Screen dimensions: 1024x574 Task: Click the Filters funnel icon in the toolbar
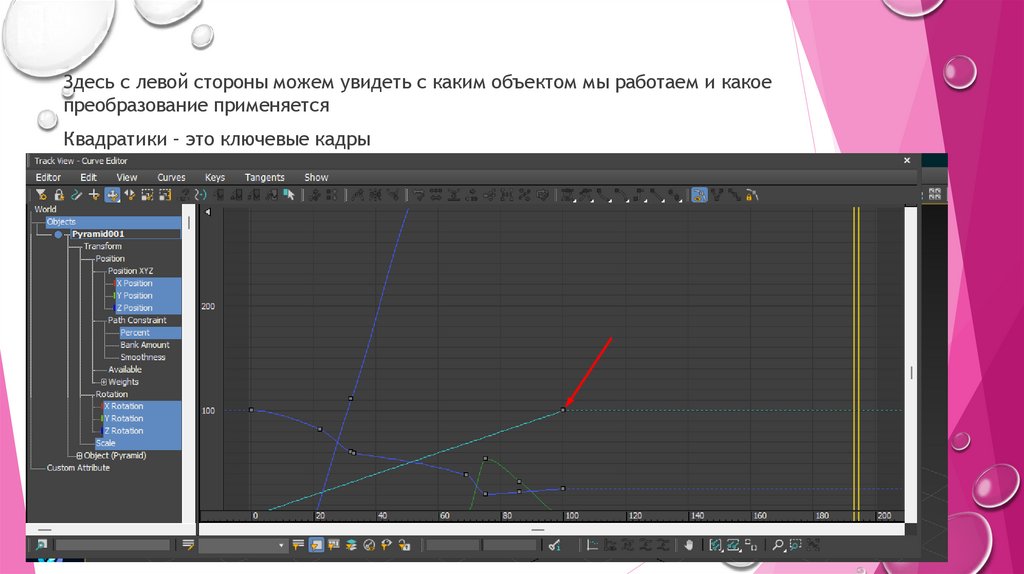(x=41, y=195)
